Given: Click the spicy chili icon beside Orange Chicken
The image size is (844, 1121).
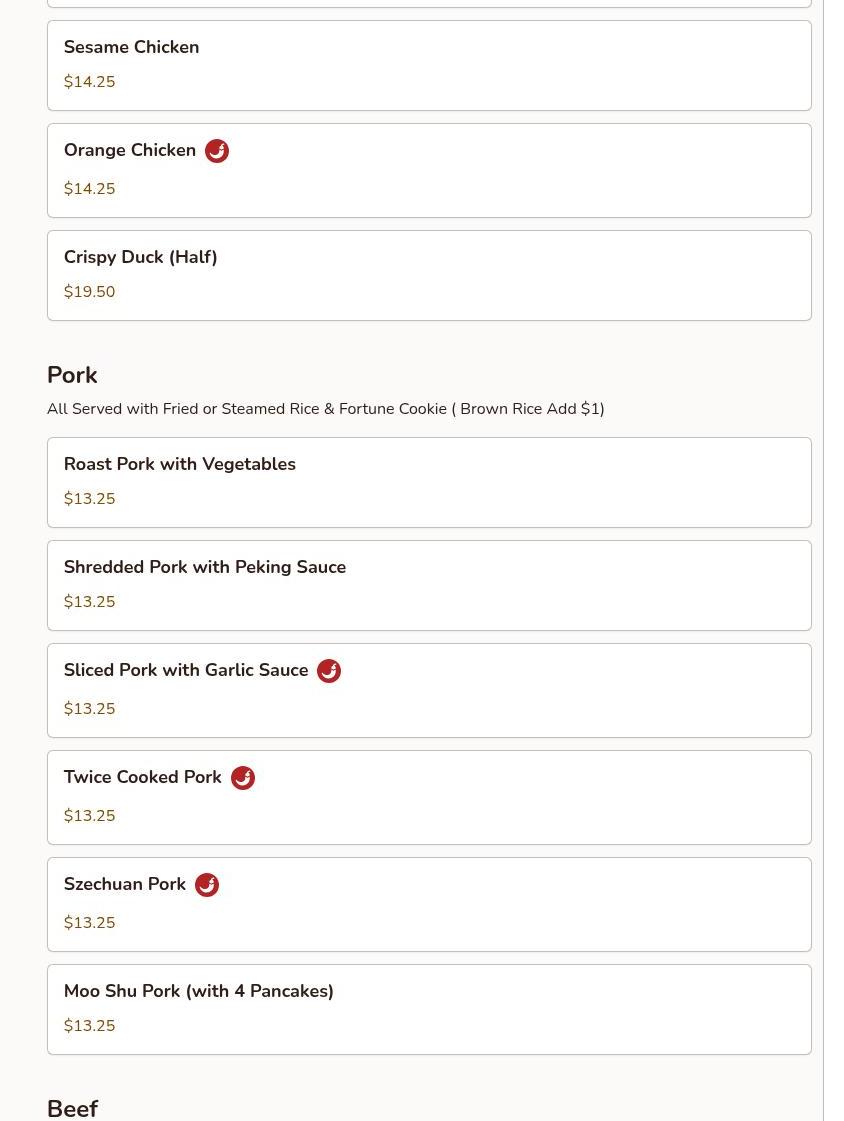Looking at the screenshot, I should (x=217, y=151).
